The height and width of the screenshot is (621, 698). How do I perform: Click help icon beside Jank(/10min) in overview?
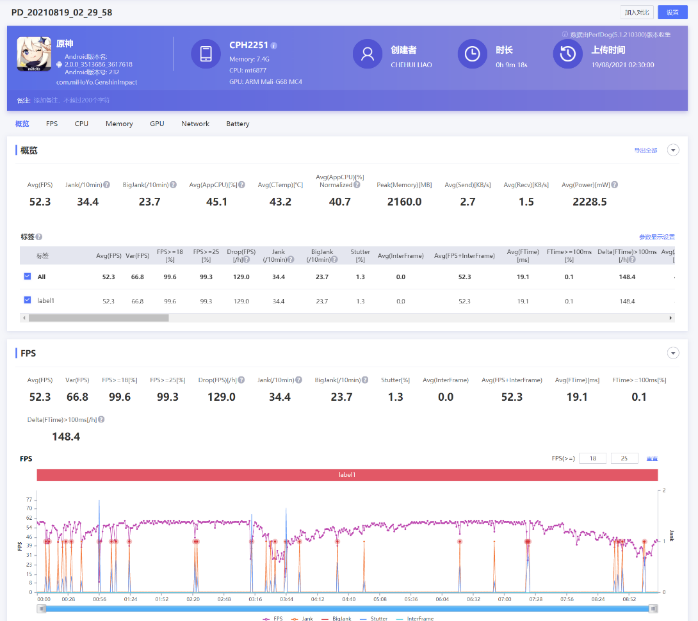click(x=104, y=184)
